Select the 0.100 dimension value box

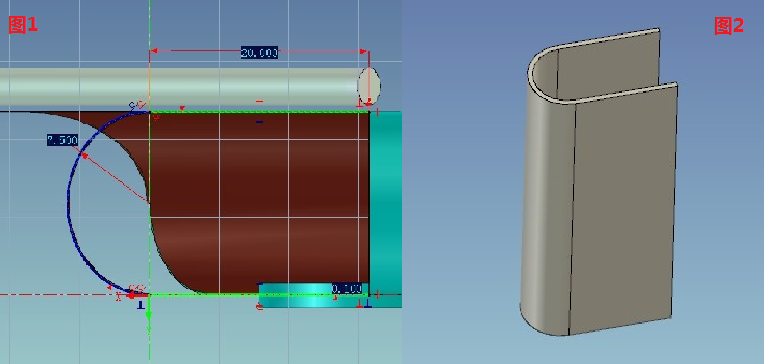click(347, 288)
